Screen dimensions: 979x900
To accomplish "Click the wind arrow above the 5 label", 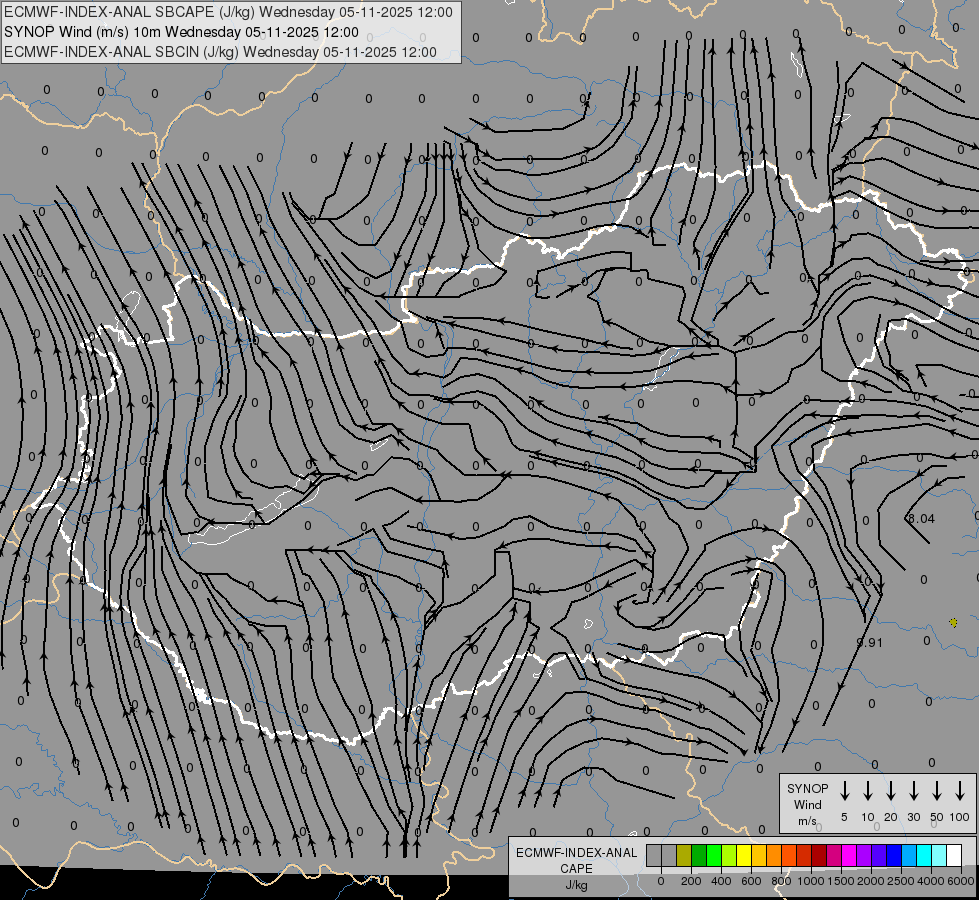I will (x=845, y=791).
